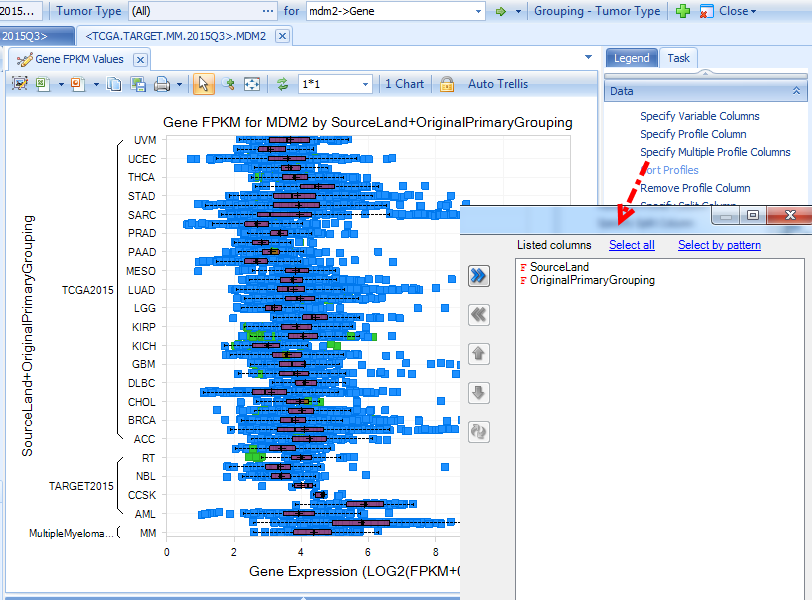The width and height of the screenshot is (812, 600).
Task: Click the move down arrow button
Action: pyautogui.click(x=478, y=393)
